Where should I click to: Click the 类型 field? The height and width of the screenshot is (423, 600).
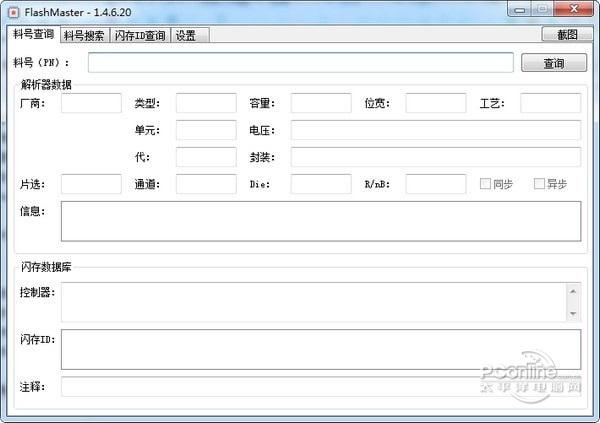[206, 103]
